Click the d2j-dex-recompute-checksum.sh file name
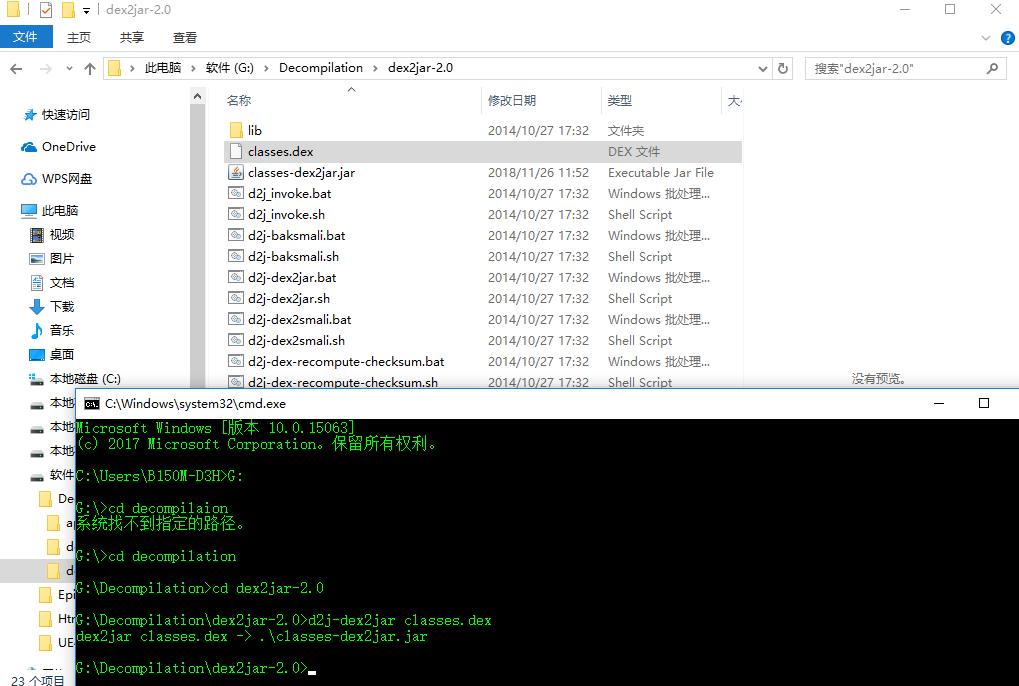The width and height of the screenshot is (1019, 686). (x=342, y=382)
